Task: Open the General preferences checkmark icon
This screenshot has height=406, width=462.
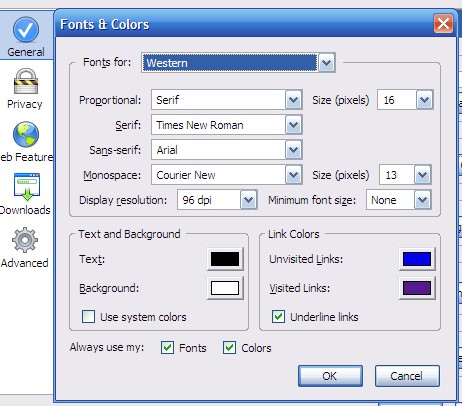Action: point(26,30)
